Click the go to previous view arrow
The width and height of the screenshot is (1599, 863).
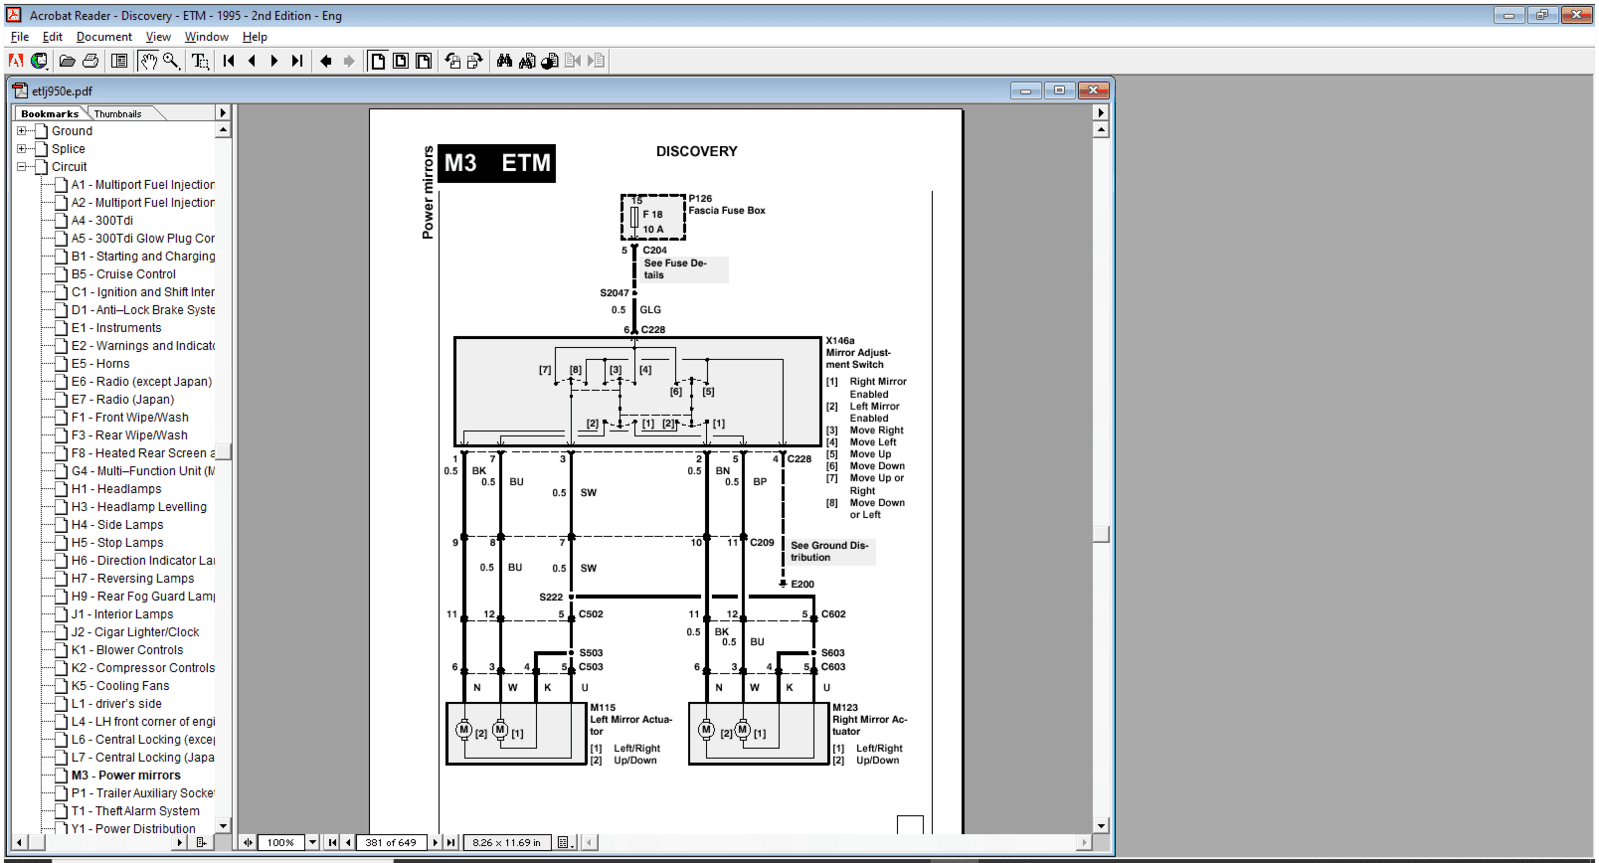point(326,61)
